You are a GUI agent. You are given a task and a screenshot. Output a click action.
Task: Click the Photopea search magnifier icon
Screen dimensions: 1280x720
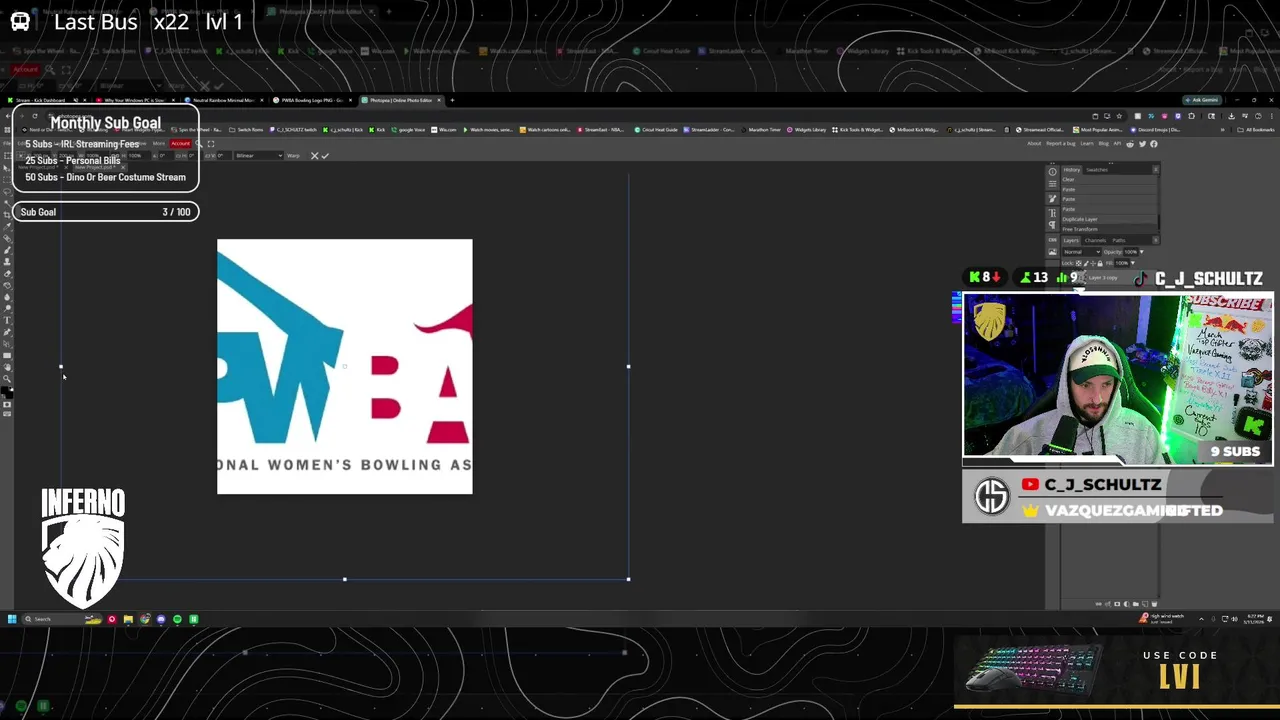point(199,144)
